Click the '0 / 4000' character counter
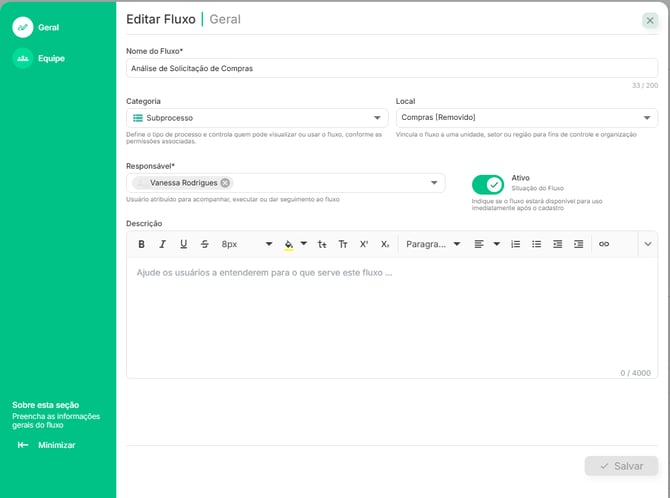Viewport: 670px width, 498px height. pos(635,373)
